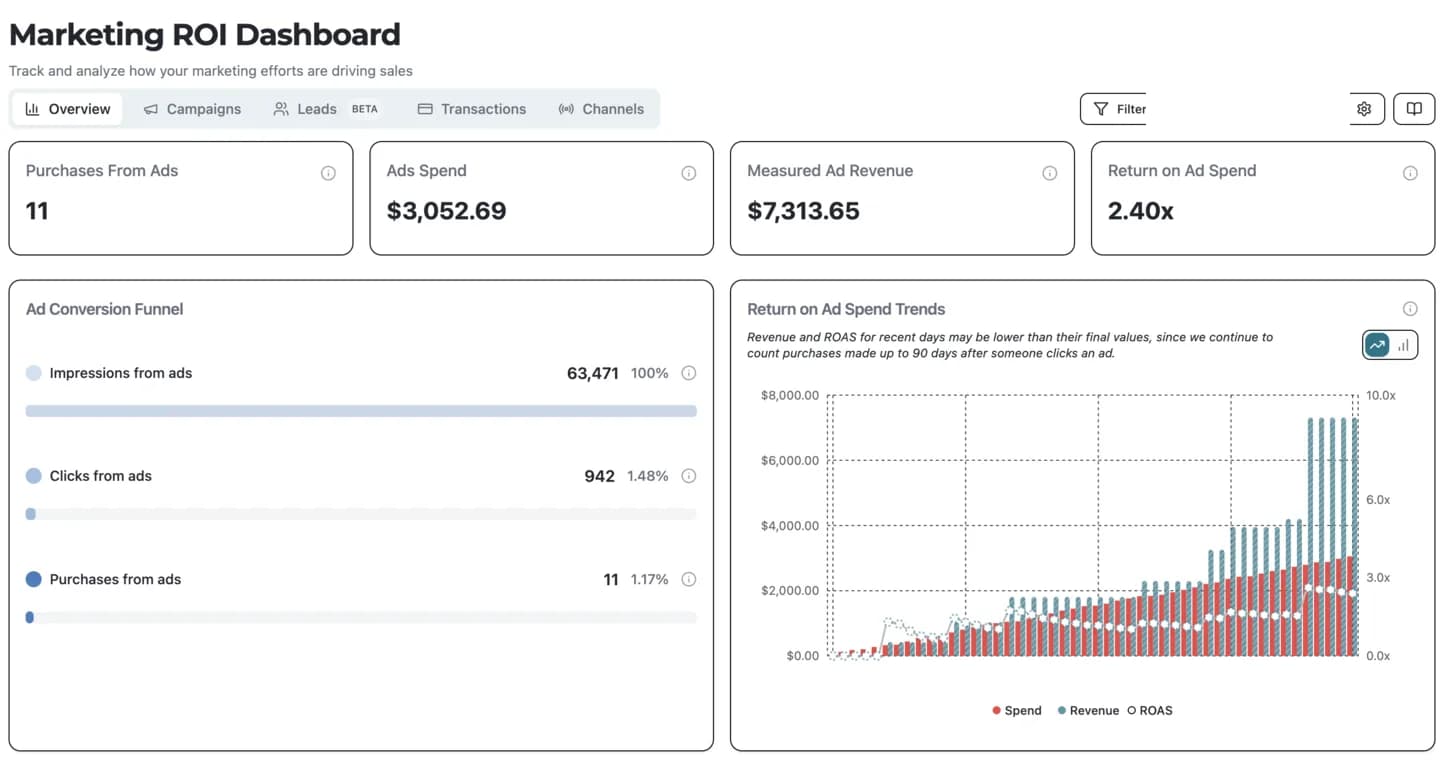Click the Impressions from ads progress bar
The width and height of the screenshot is (1440, 782).
tap(361, 411)
